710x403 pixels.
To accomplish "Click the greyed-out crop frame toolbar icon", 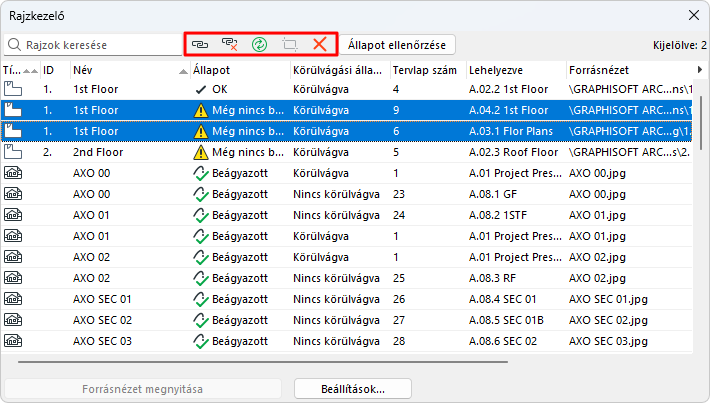I will click(x=290, y=44).
